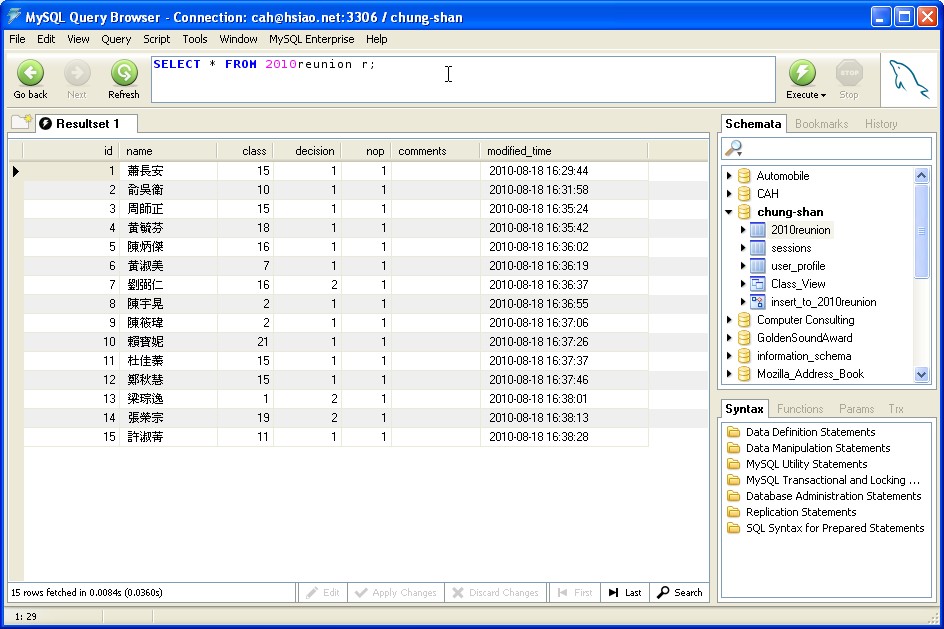
Task: Switch to the Functions tab
Action: (x=800, y=409)
